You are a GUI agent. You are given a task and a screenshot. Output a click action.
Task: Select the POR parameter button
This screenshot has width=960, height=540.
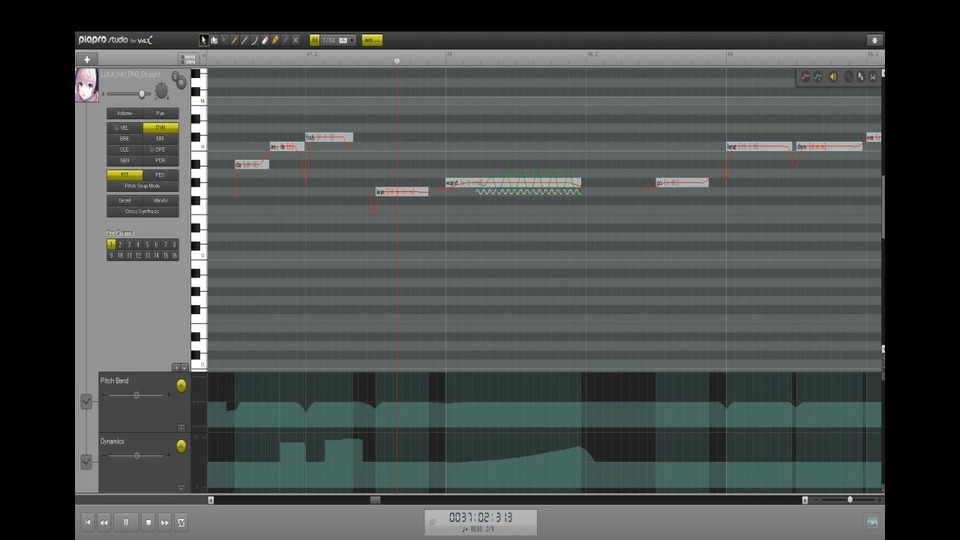tap(160, 160)
